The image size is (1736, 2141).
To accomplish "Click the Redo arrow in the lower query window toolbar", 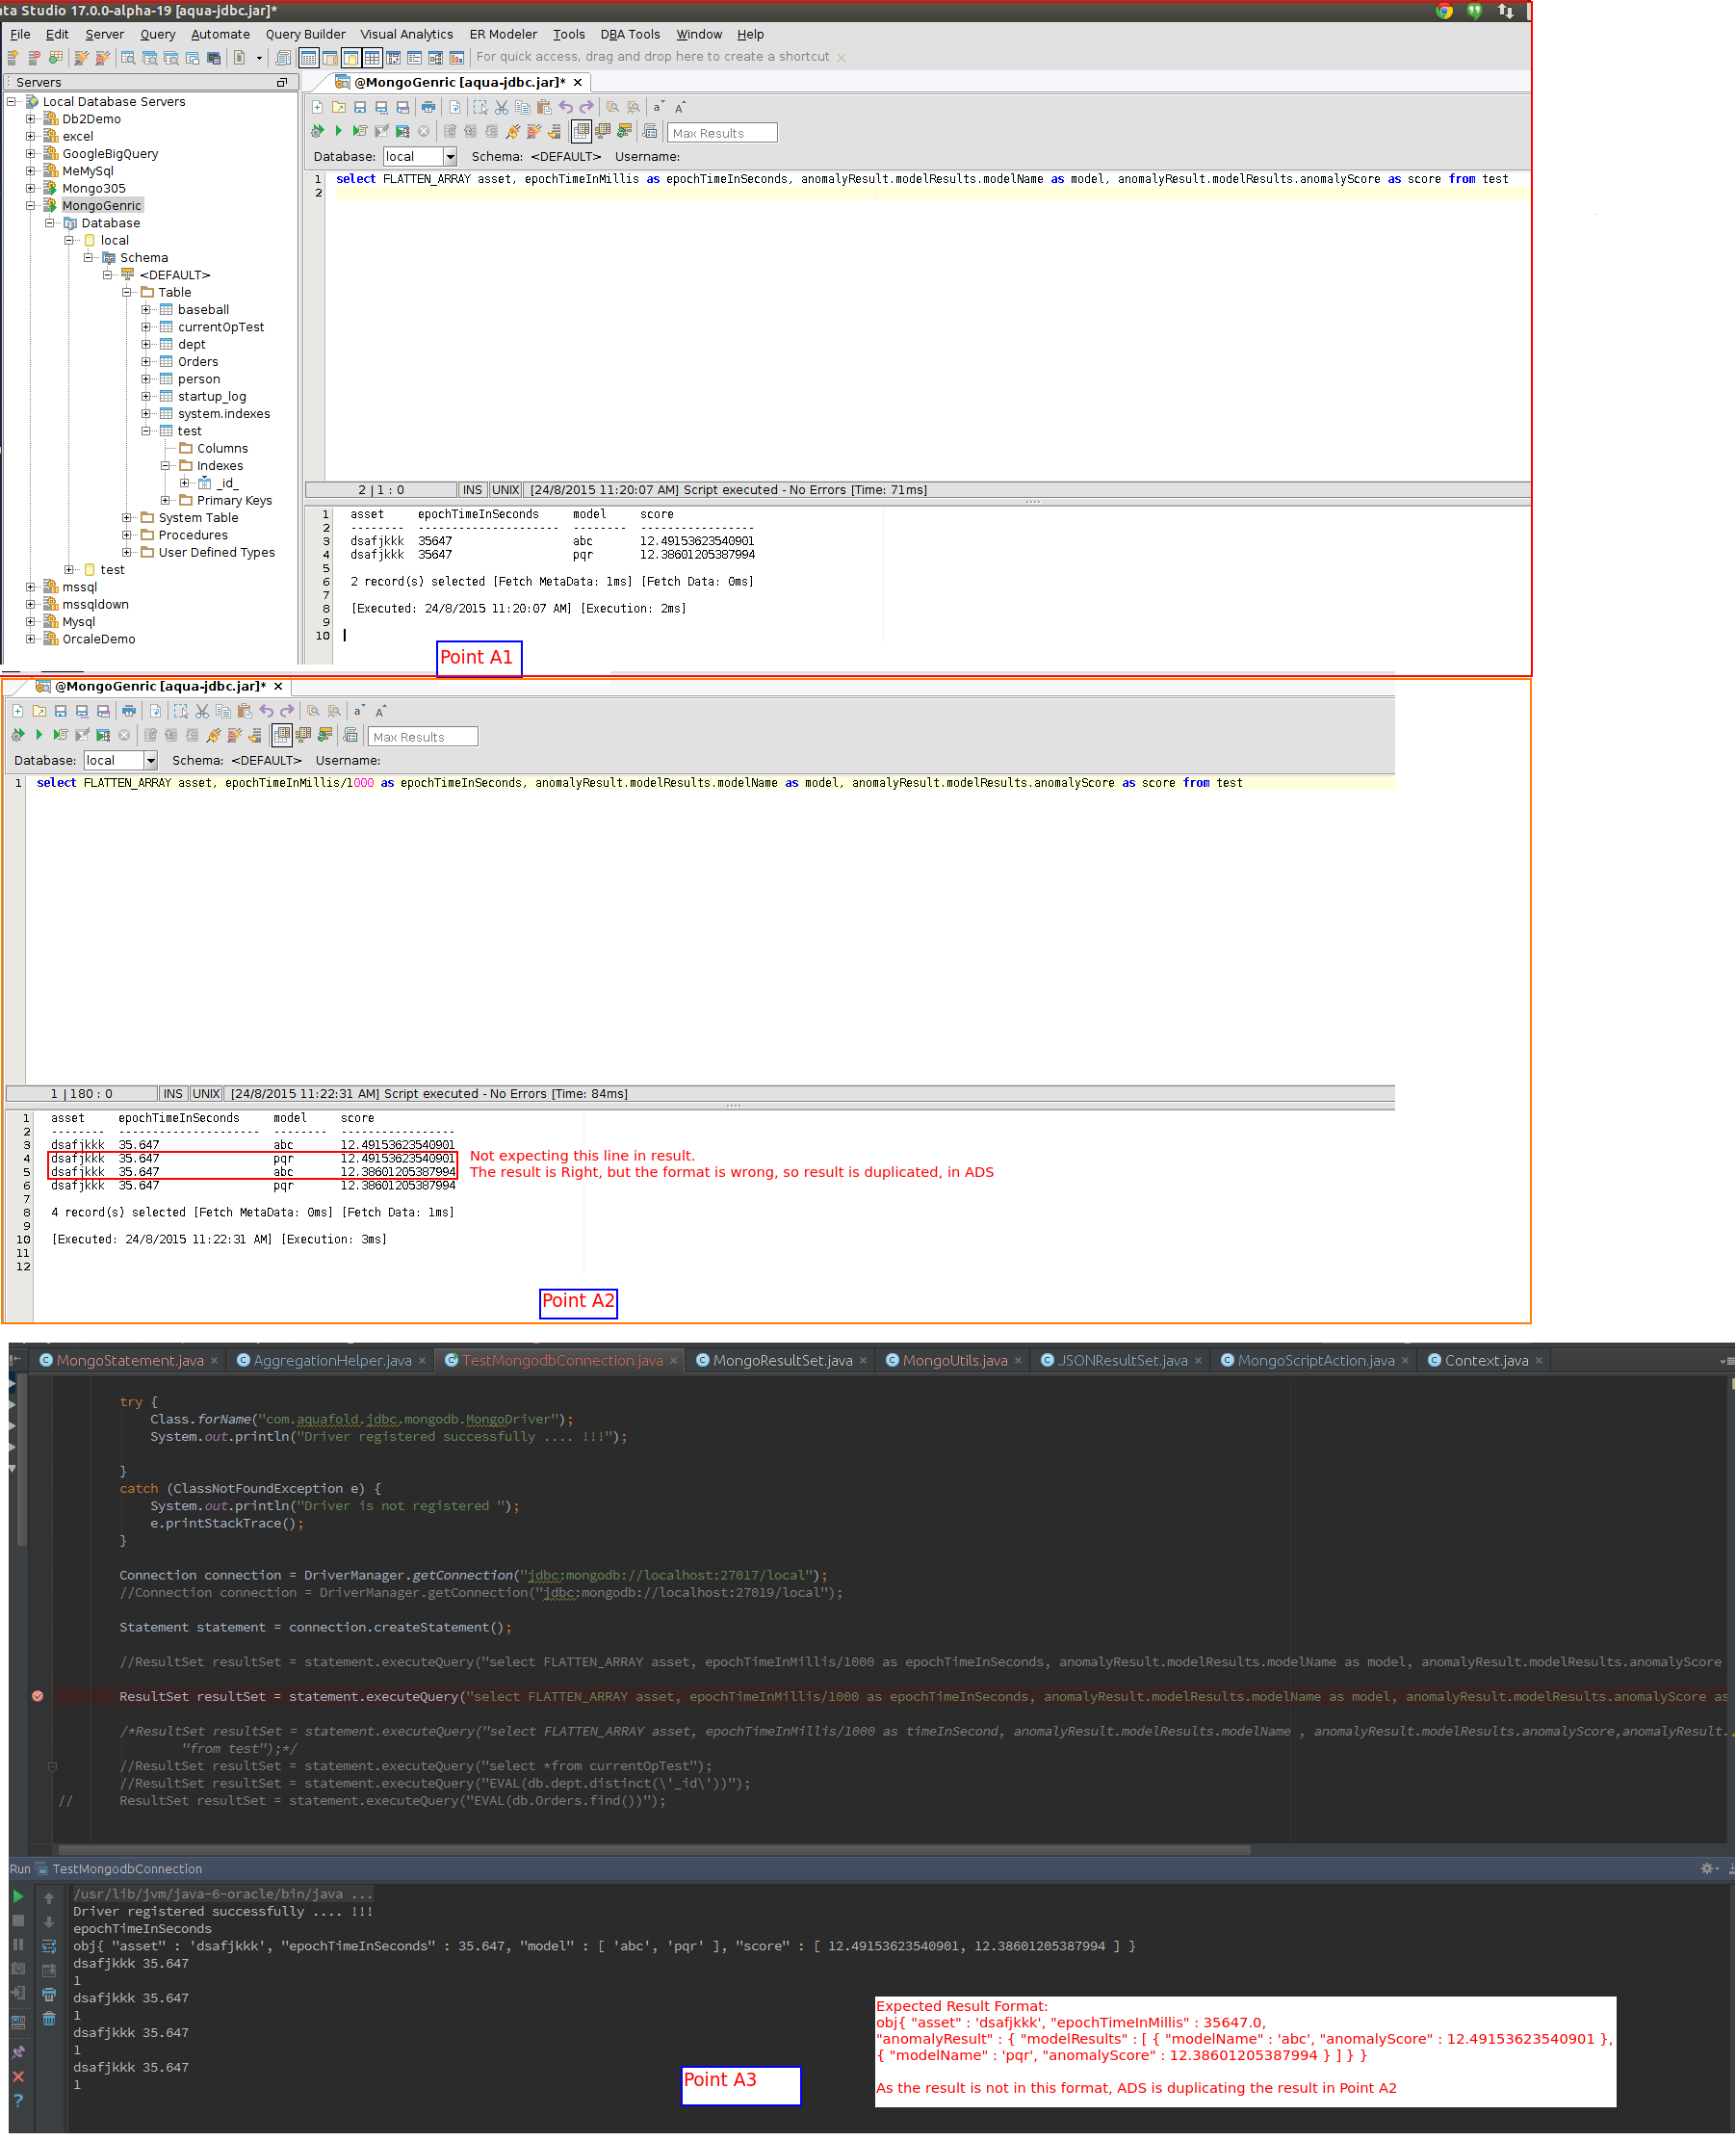I will pos(288,711).
